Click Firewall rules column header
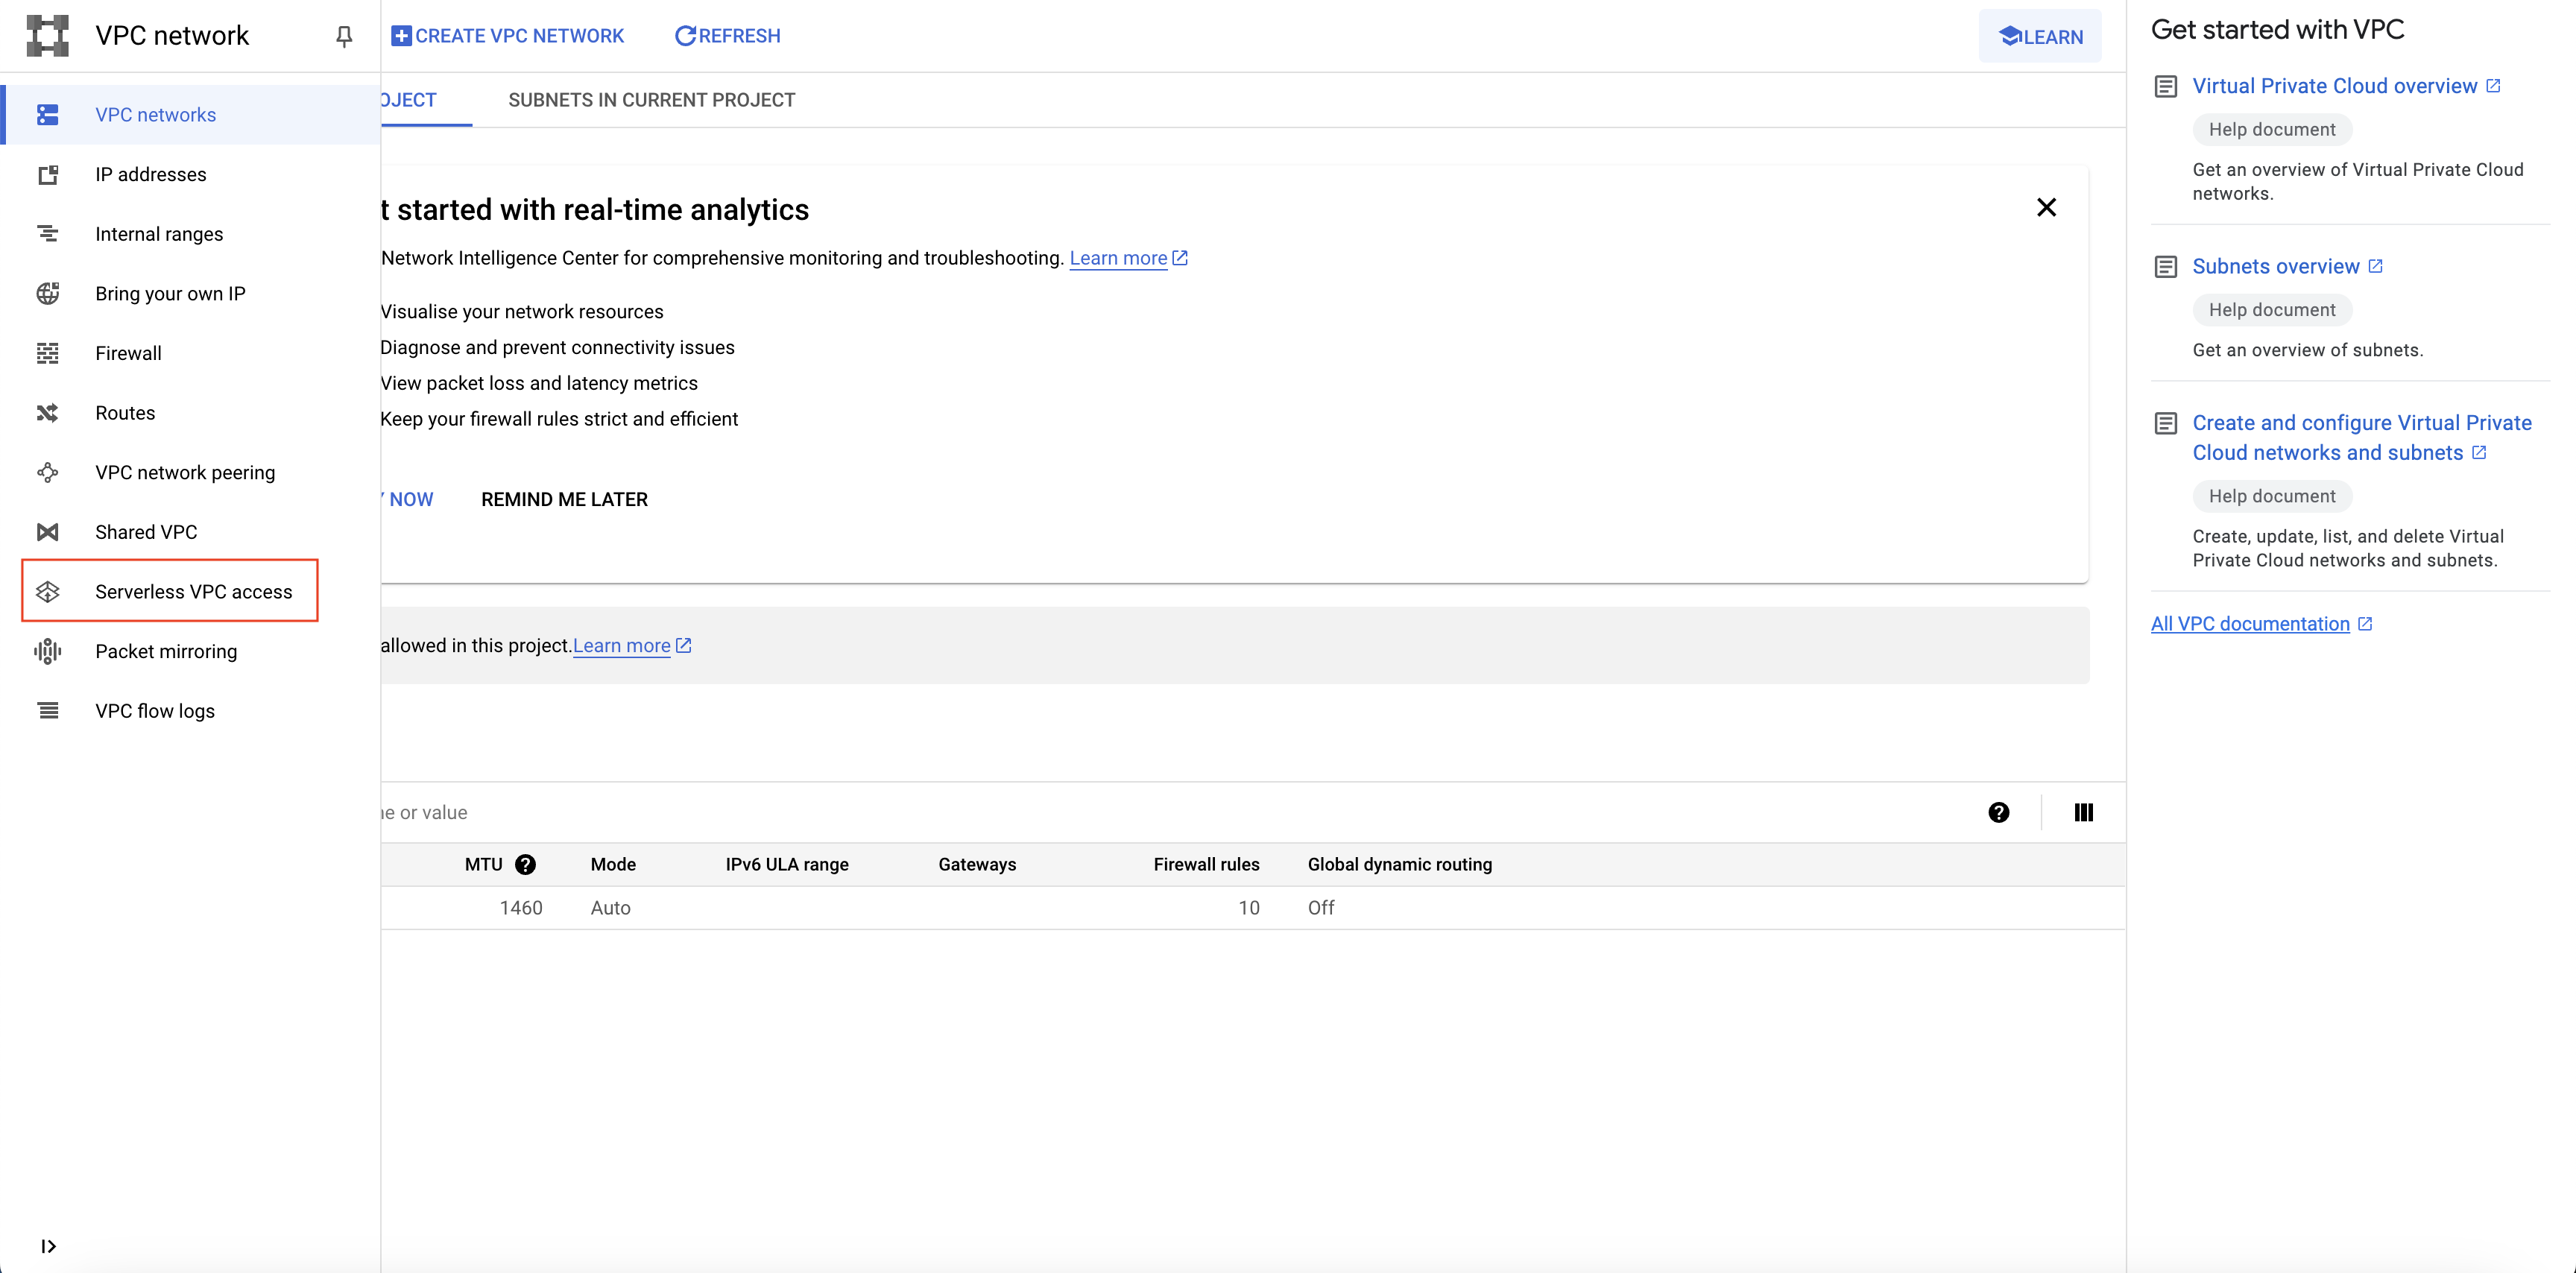Viewport: 2576px width, 1273px height. pos(1206,865)
